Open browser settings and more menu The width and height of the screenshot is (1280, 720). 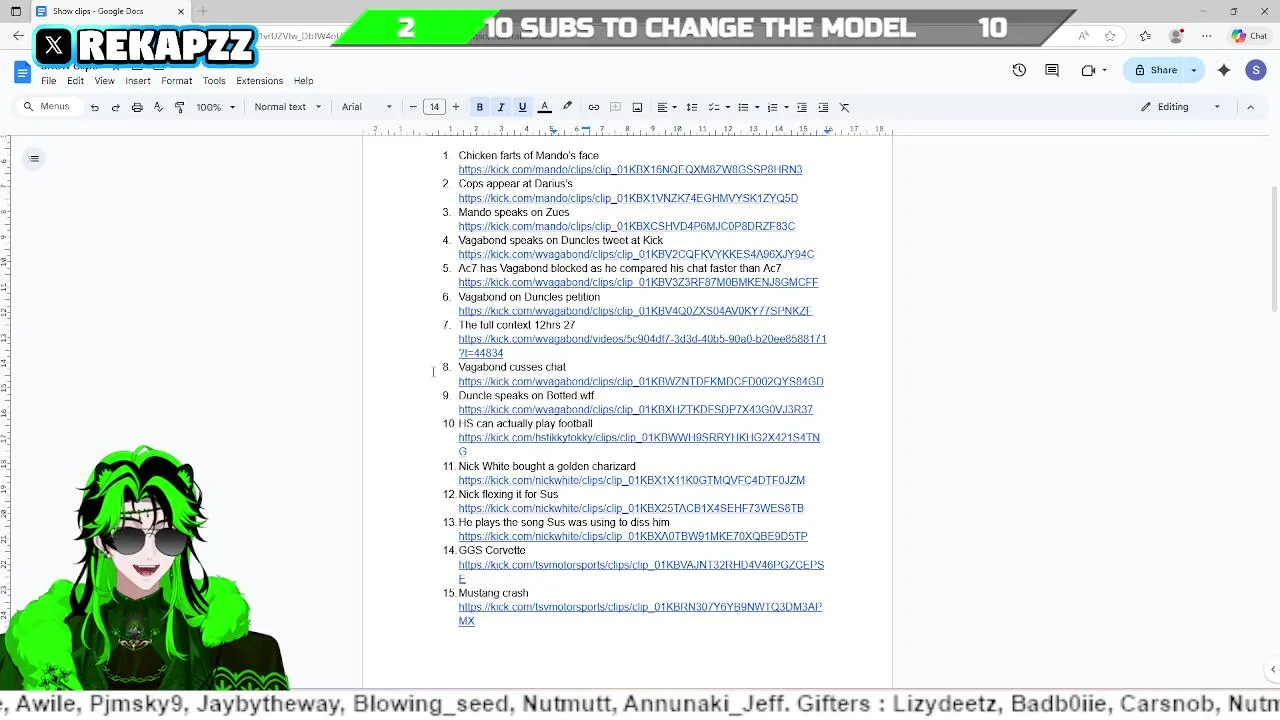pyautogui.click(x=1207, y=36)
